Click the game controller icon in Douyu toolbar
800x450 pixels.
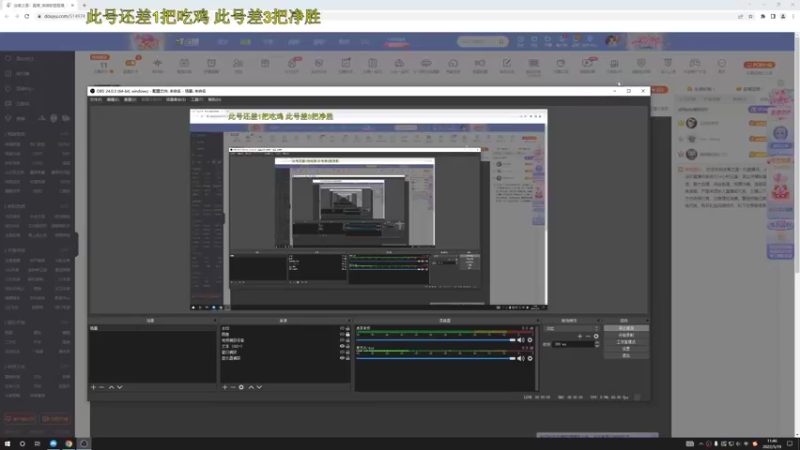click(x=694, y=64)
